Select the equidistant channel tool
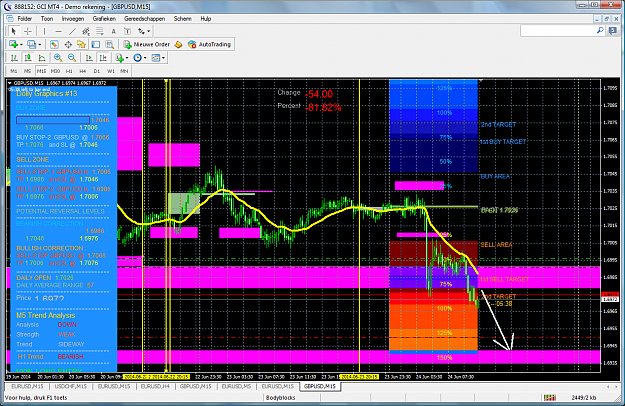The height and width of the screenshot is (406, 625). [x=86, y=31]
